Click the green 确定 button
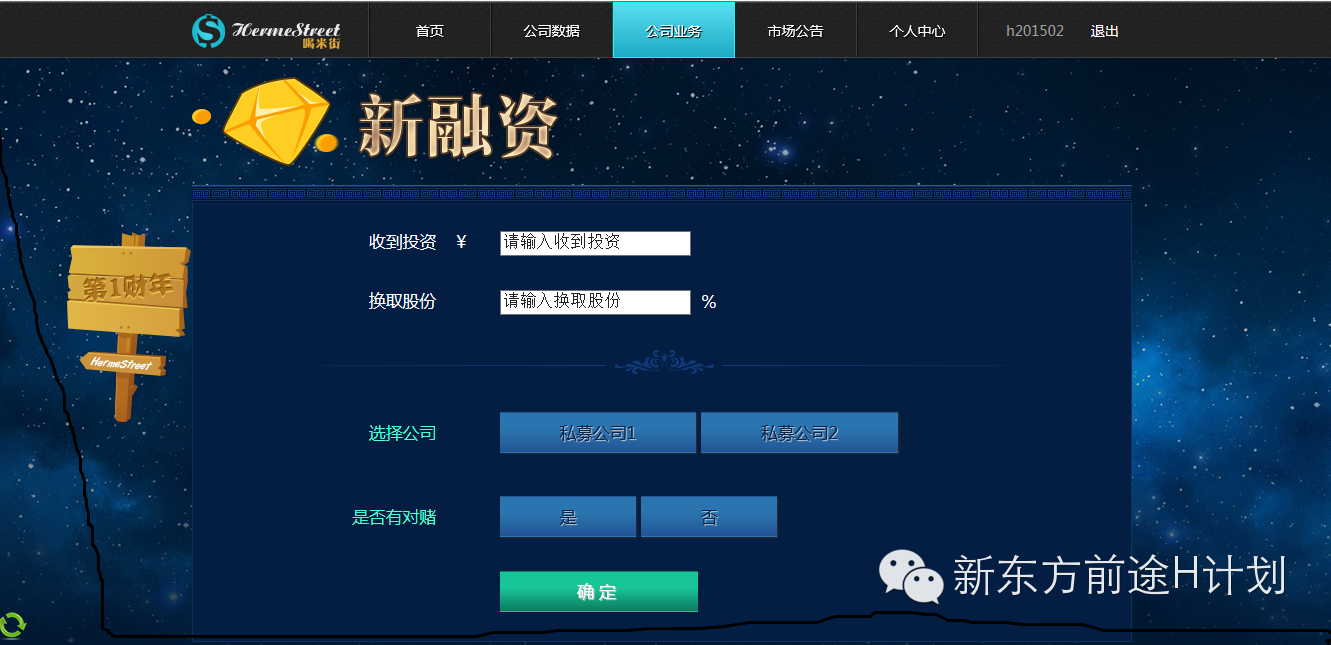 (599, 592)
